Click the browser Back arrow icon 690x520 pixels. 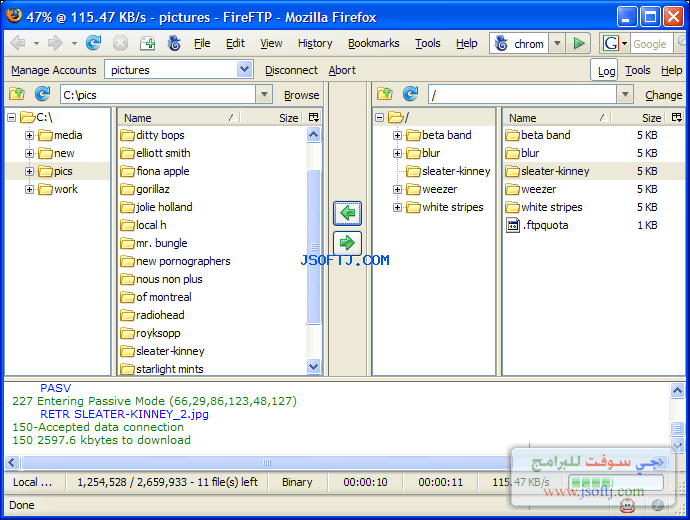click(18, 43)
